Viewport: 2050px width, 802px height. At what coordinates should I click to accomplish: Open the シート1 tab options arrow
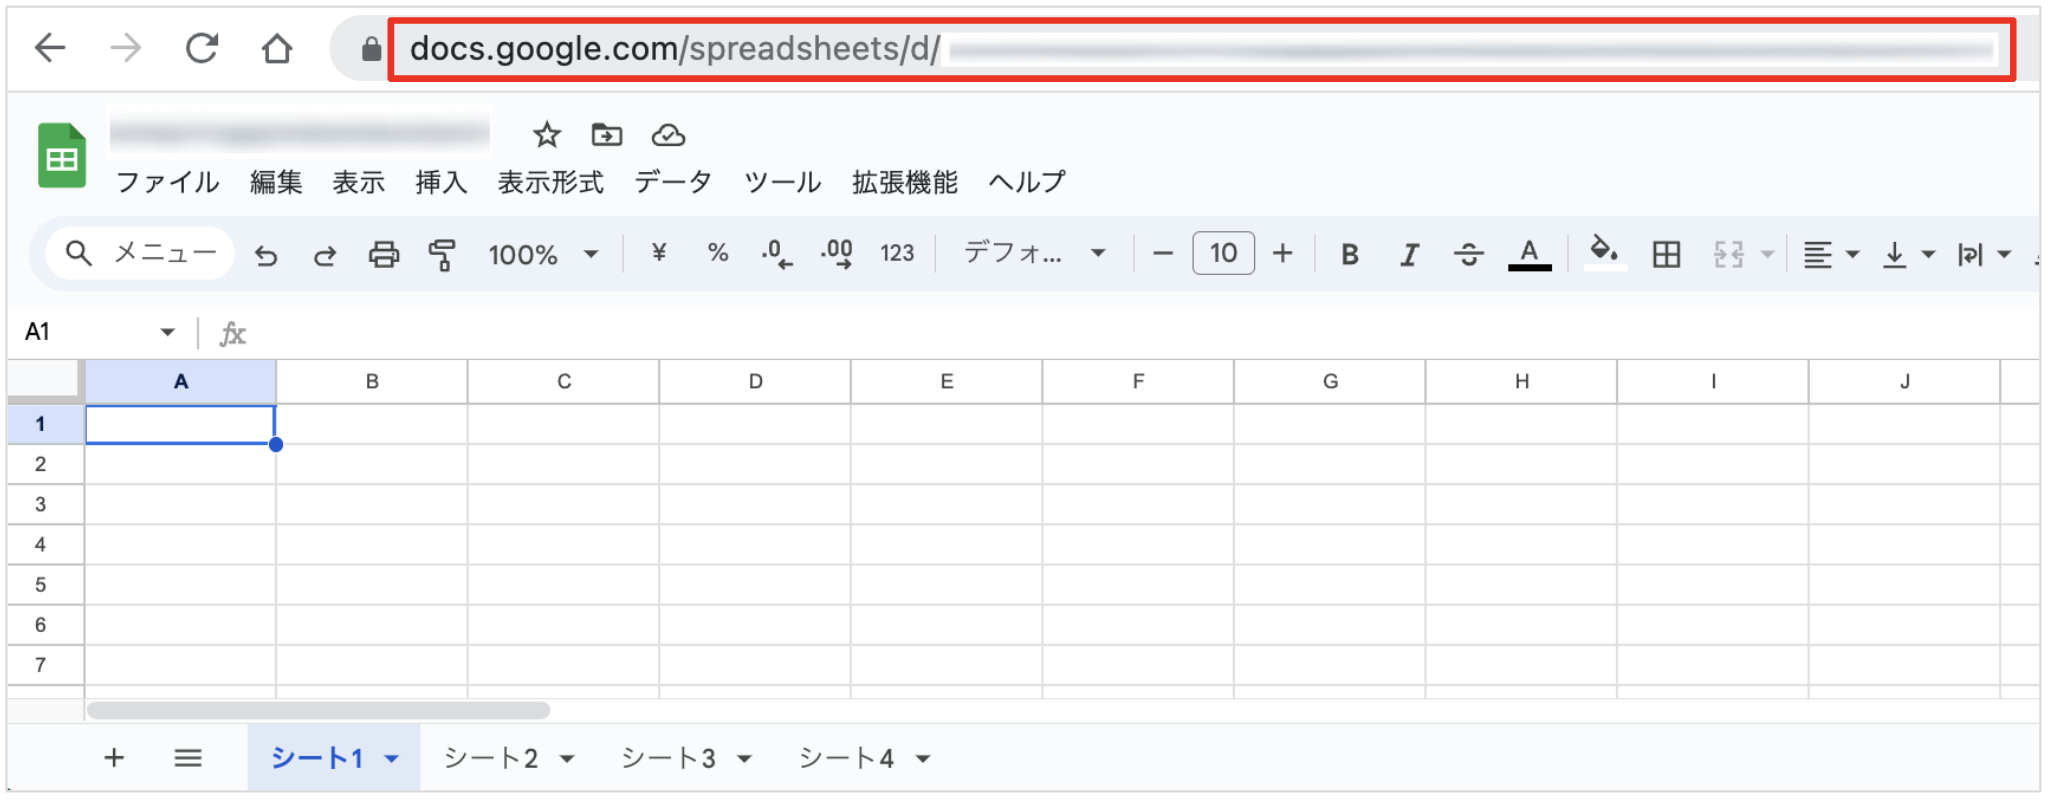tap(392, 759)
